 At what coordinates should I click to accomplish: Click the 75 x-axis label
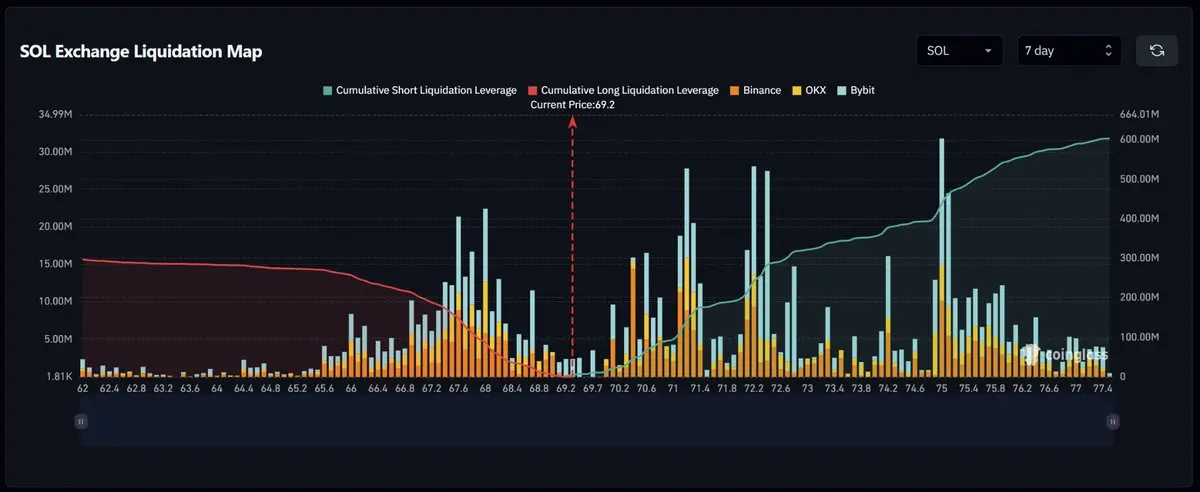tap(941, 388)
